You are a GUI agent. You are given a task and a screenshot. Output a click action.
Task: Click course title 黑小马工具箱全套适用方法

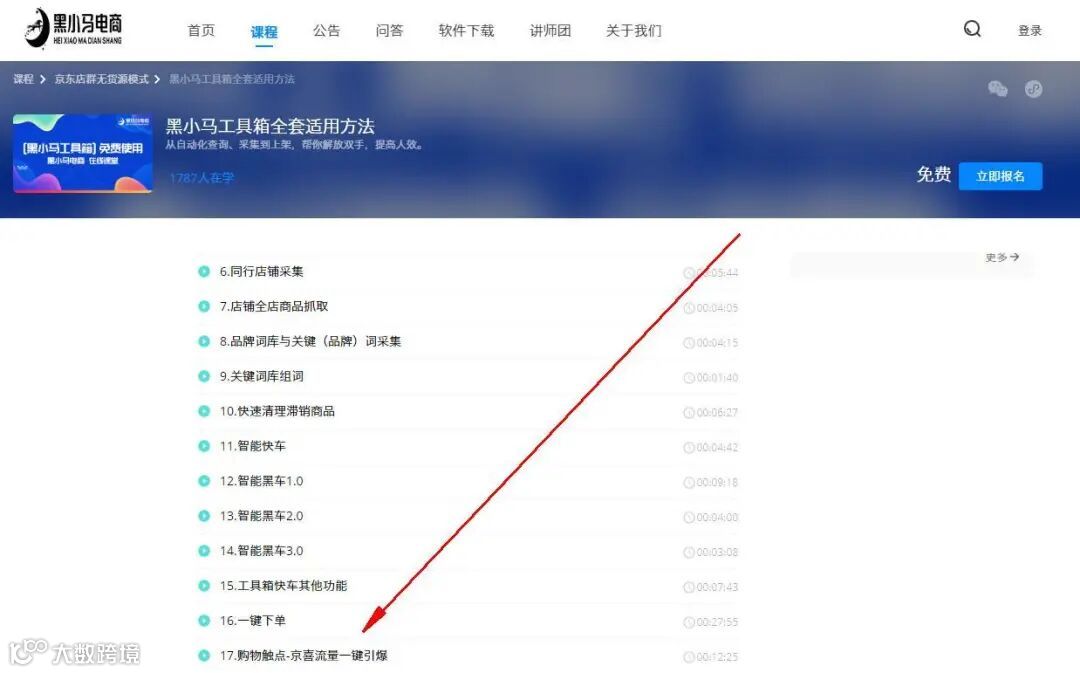(x=270, y=126)
